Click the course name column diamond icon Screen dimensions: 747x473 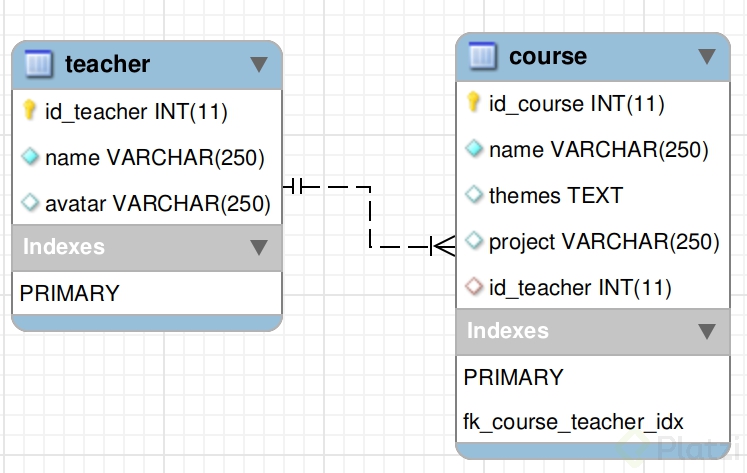tap(474, 149)
